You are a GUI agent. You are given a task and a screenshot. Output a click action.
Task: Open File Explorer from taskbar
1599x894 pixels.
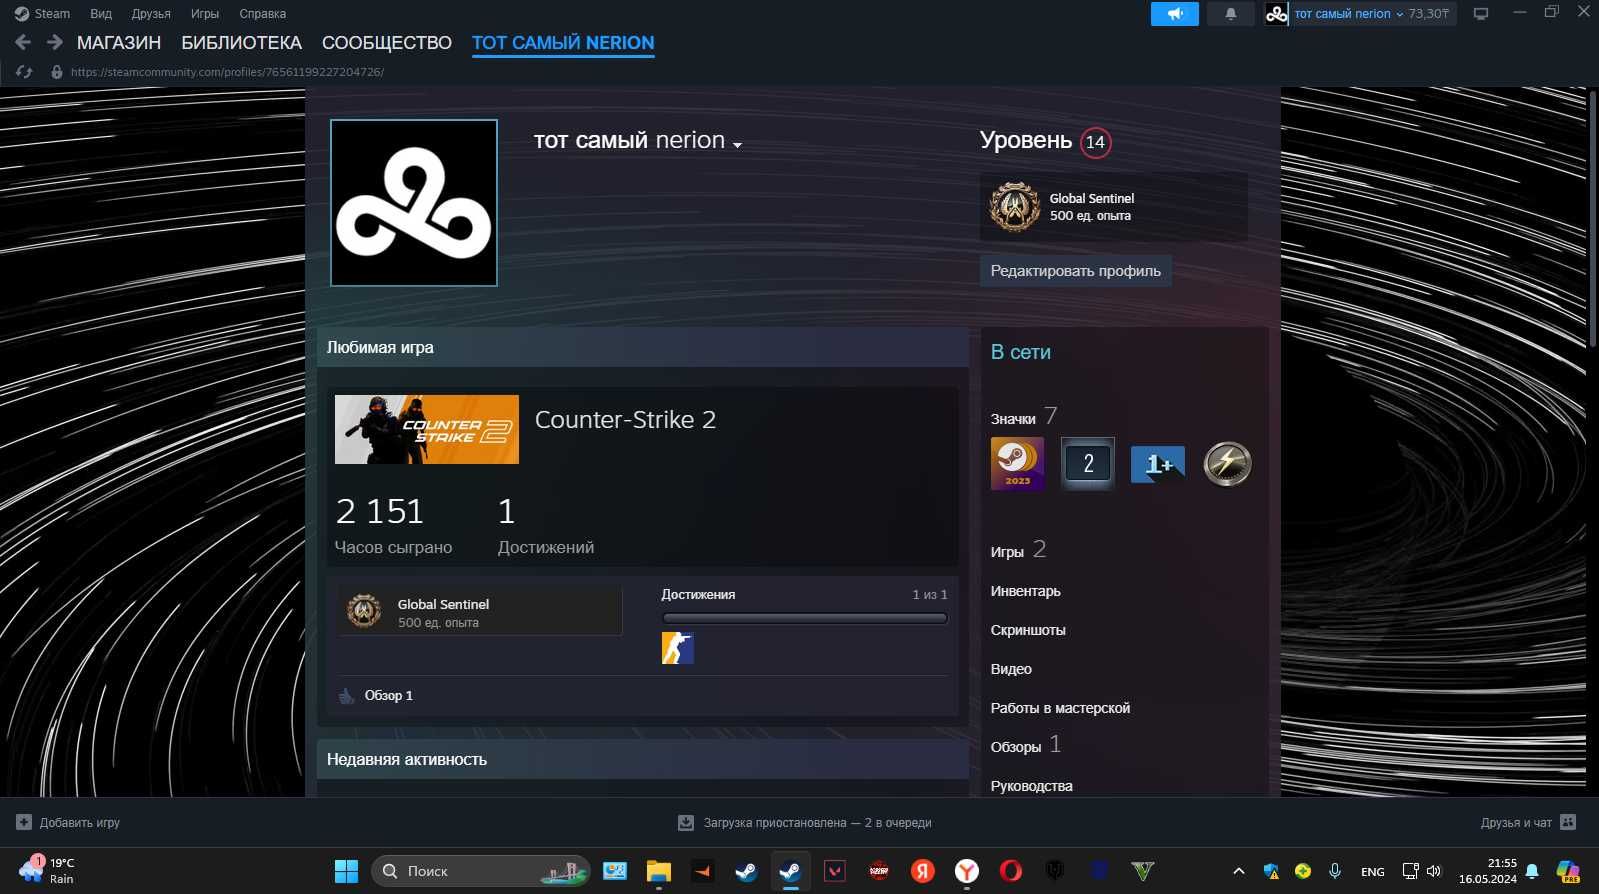(658, 871)
